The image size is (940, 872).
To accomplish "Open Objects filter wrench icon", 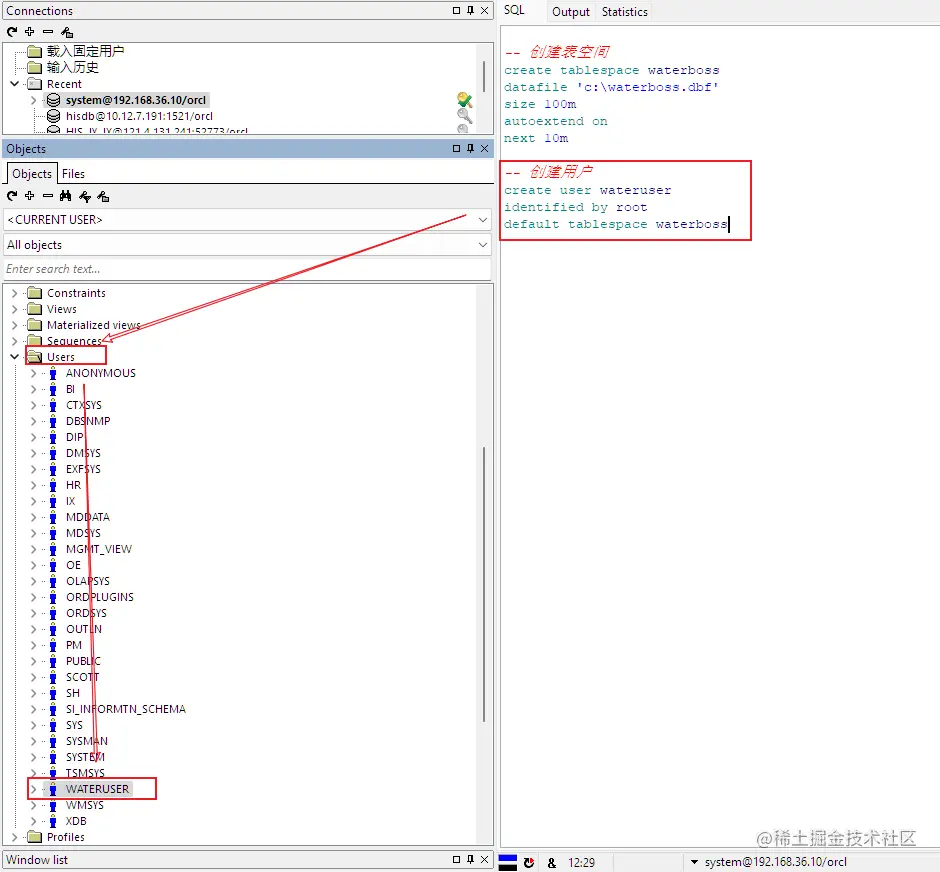I will pos(85,196).
